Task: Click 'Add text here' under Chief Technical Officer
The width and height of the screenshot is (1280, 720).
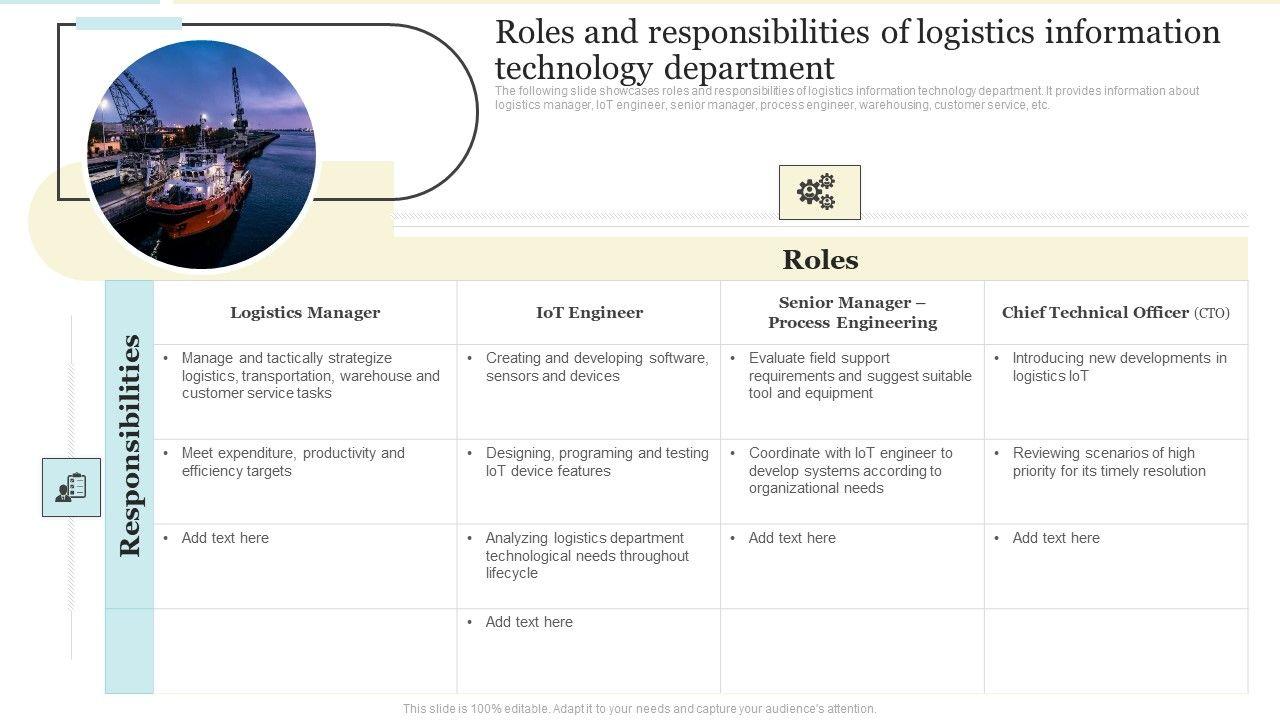Action: pyautogui.click(x=1056, y=538)
